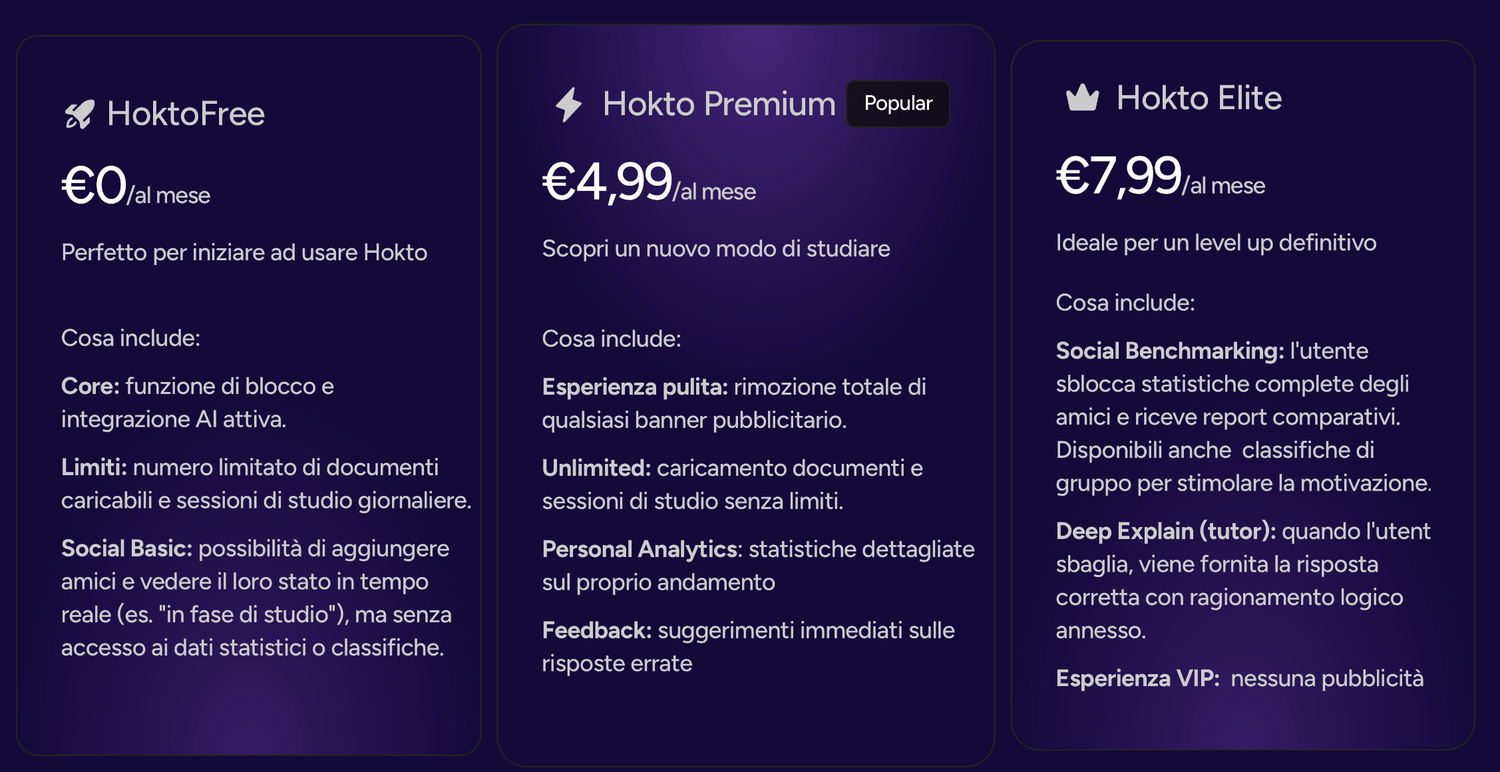Screen dimensions: 1500x772
Task: Click the lightning bolt icon for Hokto Premium
Action: [569, 104]
